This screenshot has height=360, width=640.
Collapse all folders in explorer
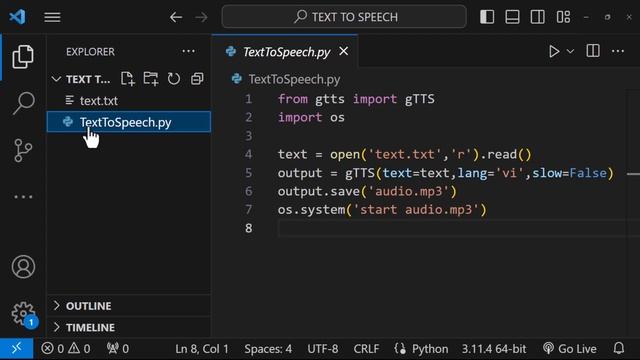tap(197, 79)
